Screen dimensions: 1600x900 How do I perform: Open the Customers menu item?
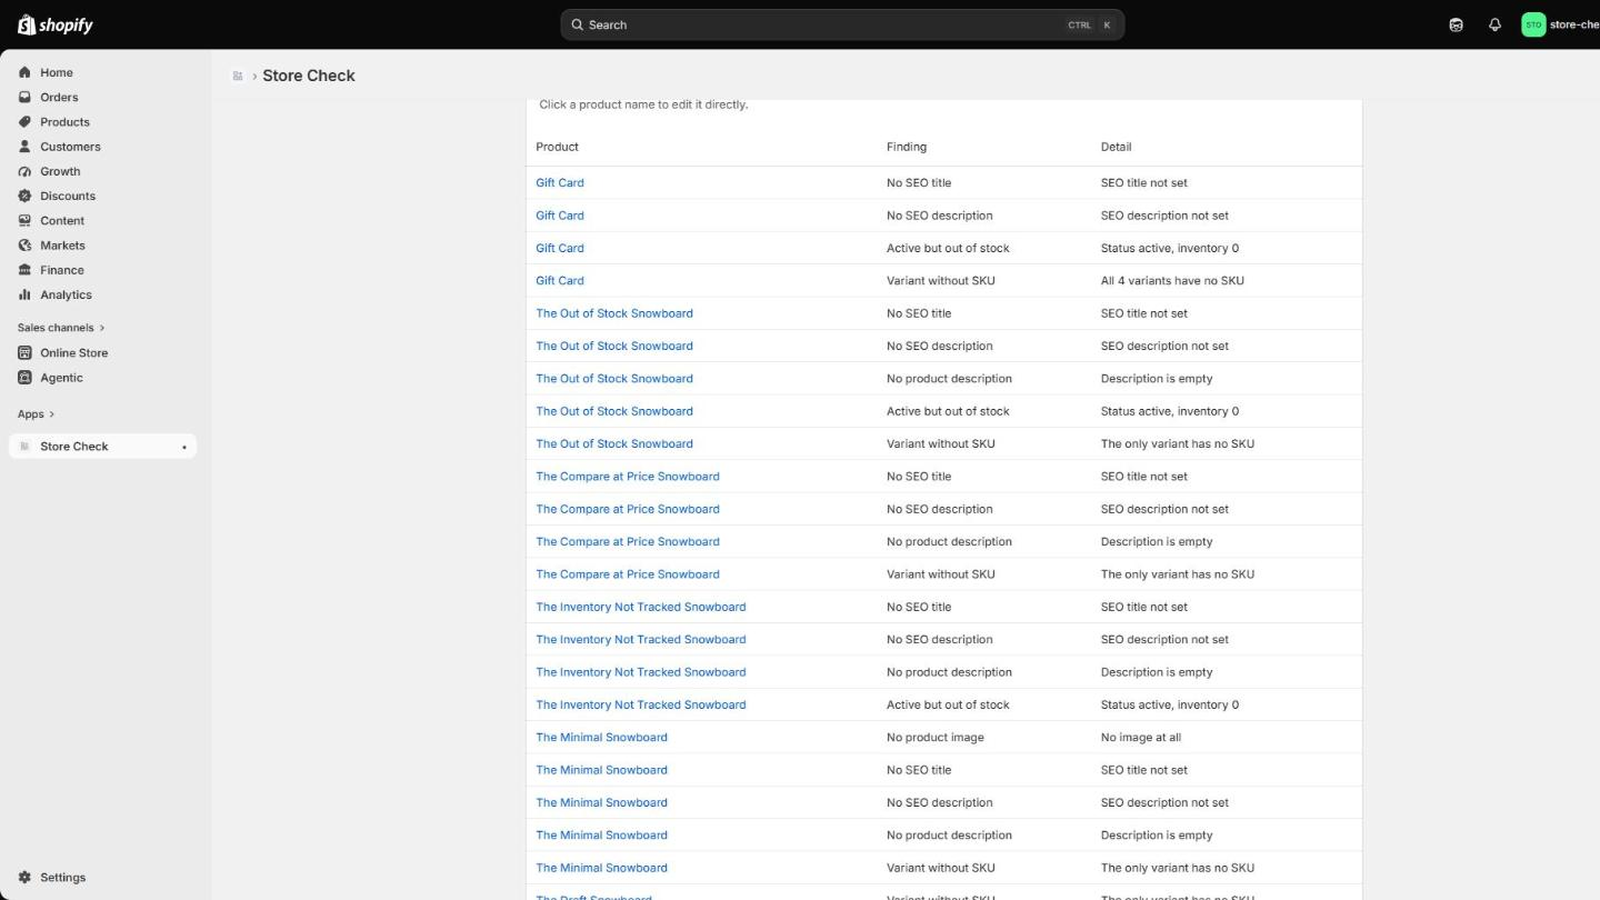pyautogui.click(x=70, y=147)
